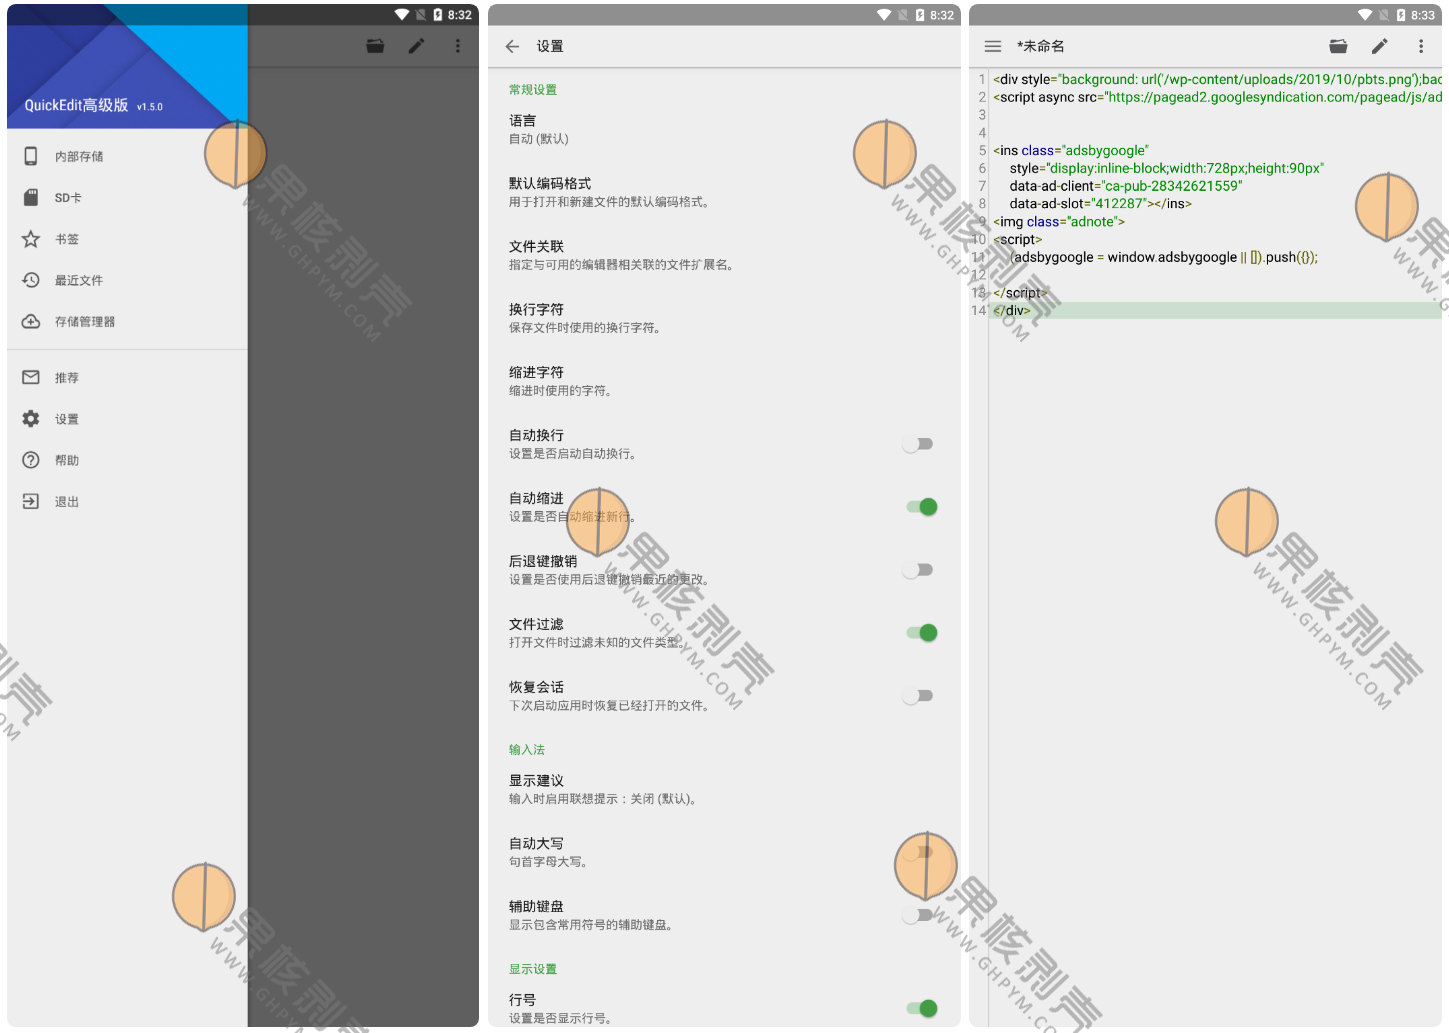Viewport: 1449px width, 1033px height.
Task: Place cursor on the data-ad-slot="412287" line
Action: click(x=1100, y=203)
